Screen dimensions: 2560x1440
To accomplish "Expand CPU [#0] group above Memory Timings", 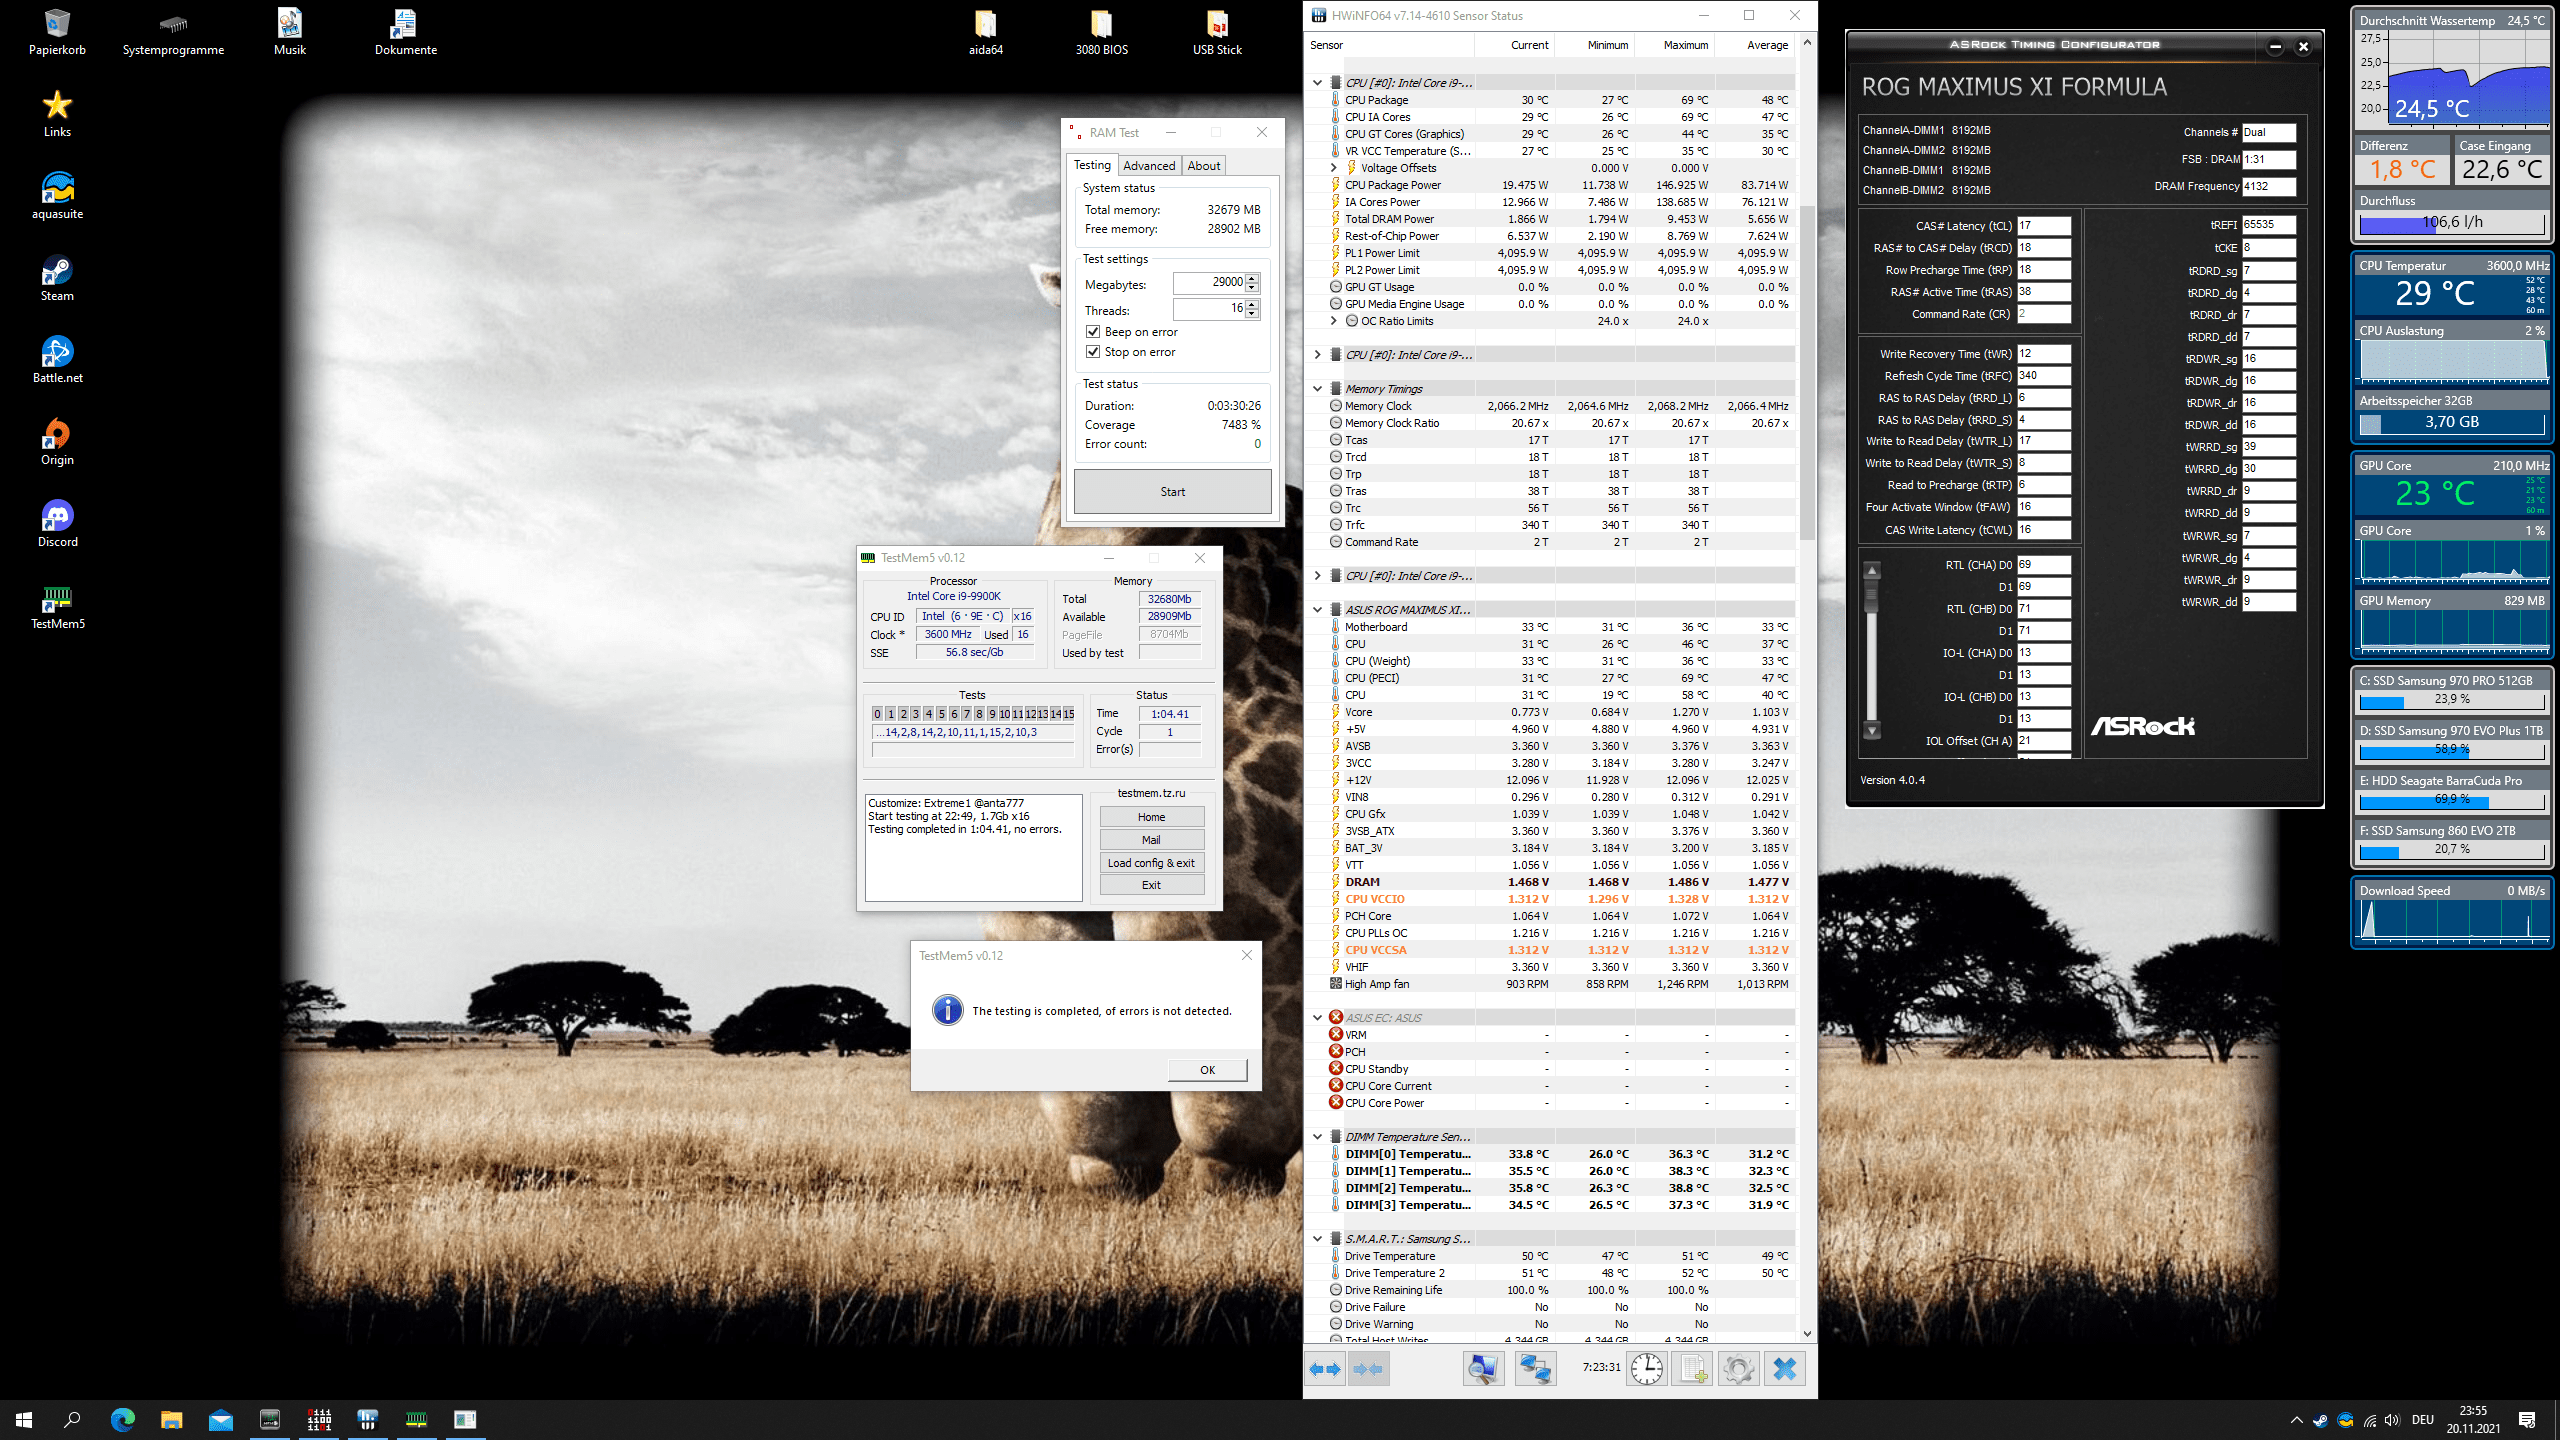I will [x=1318, y=355].
